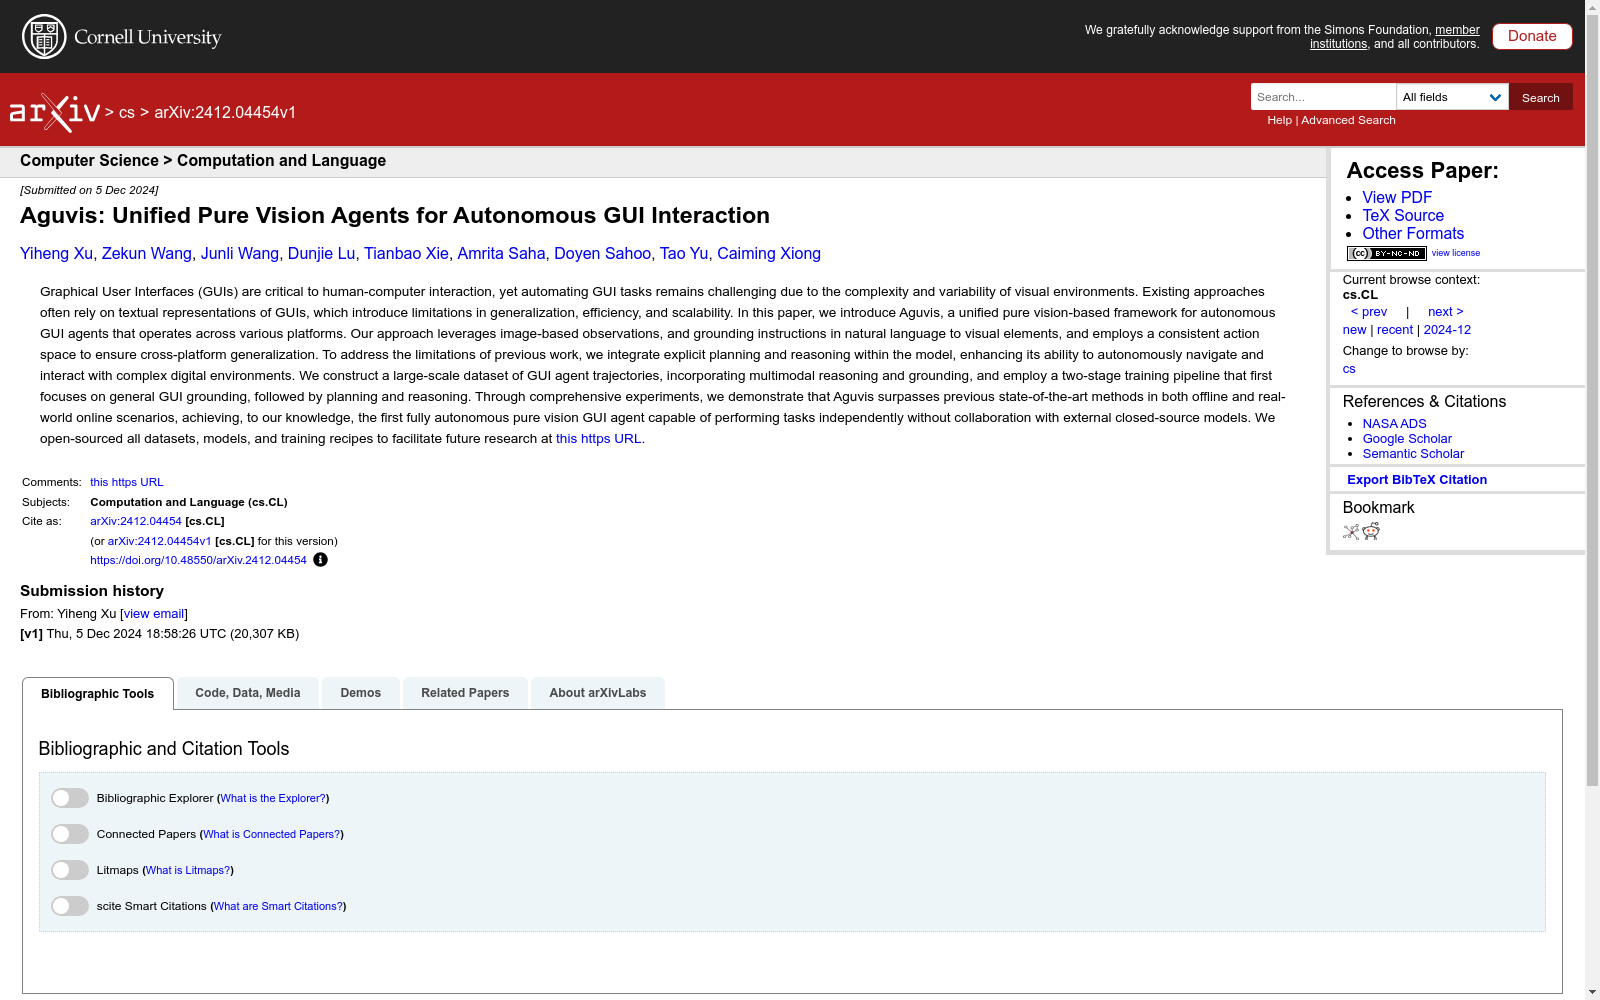The width and height of the screenshot is (1600, 1000).
Task: Browse by cs link in sidebar
Action: [x=1349, y=369]
